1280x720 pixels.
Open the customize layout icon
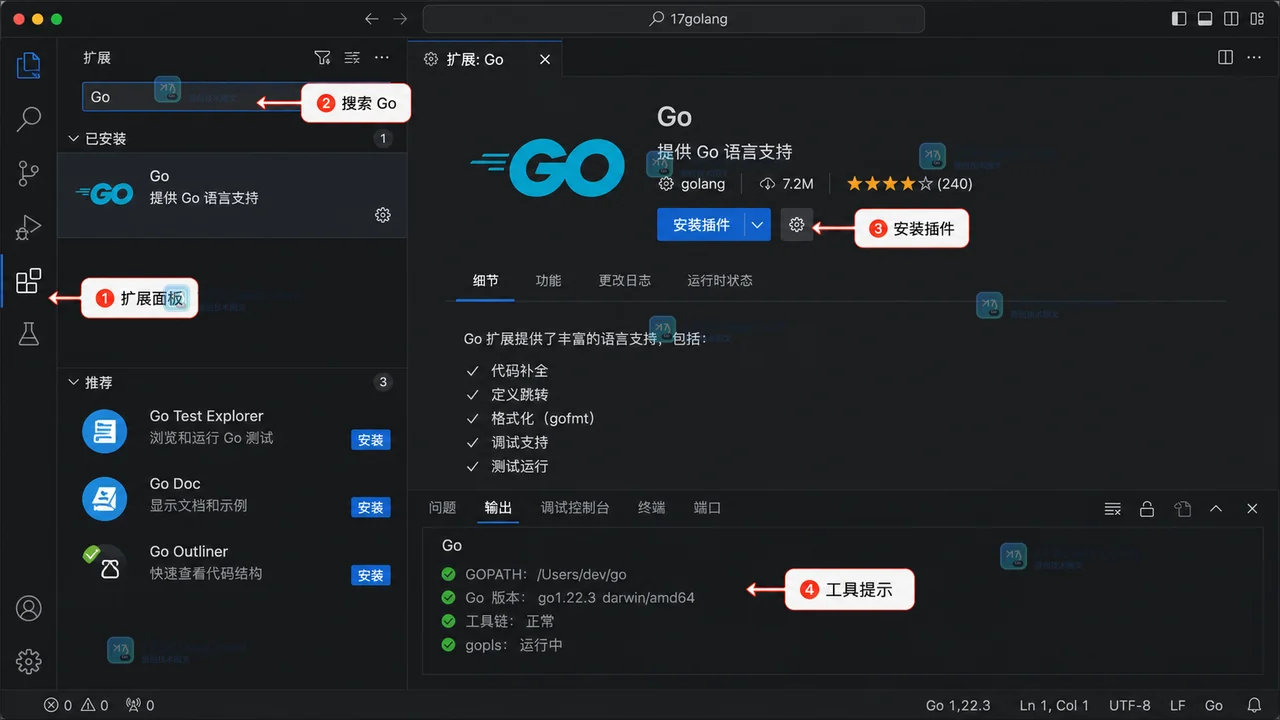[1257, 19]
